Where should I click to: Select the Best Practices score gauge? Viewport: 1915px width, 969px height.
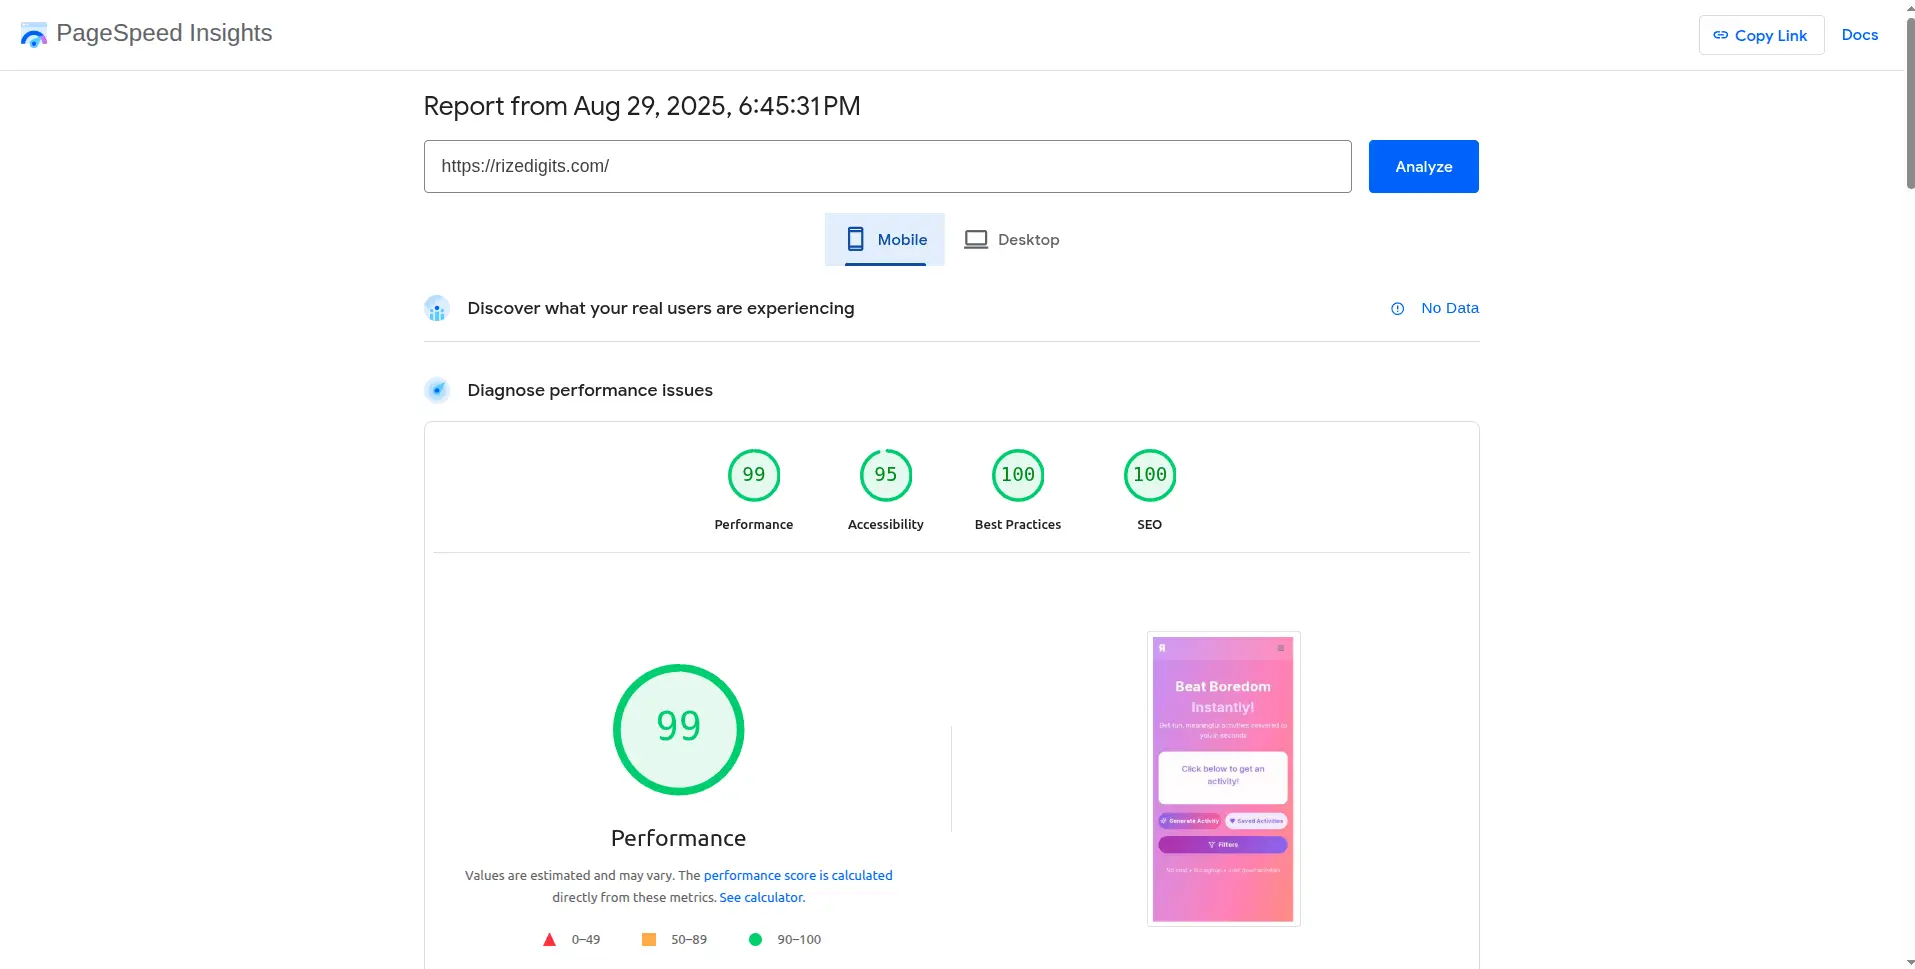coord(1017,475)
